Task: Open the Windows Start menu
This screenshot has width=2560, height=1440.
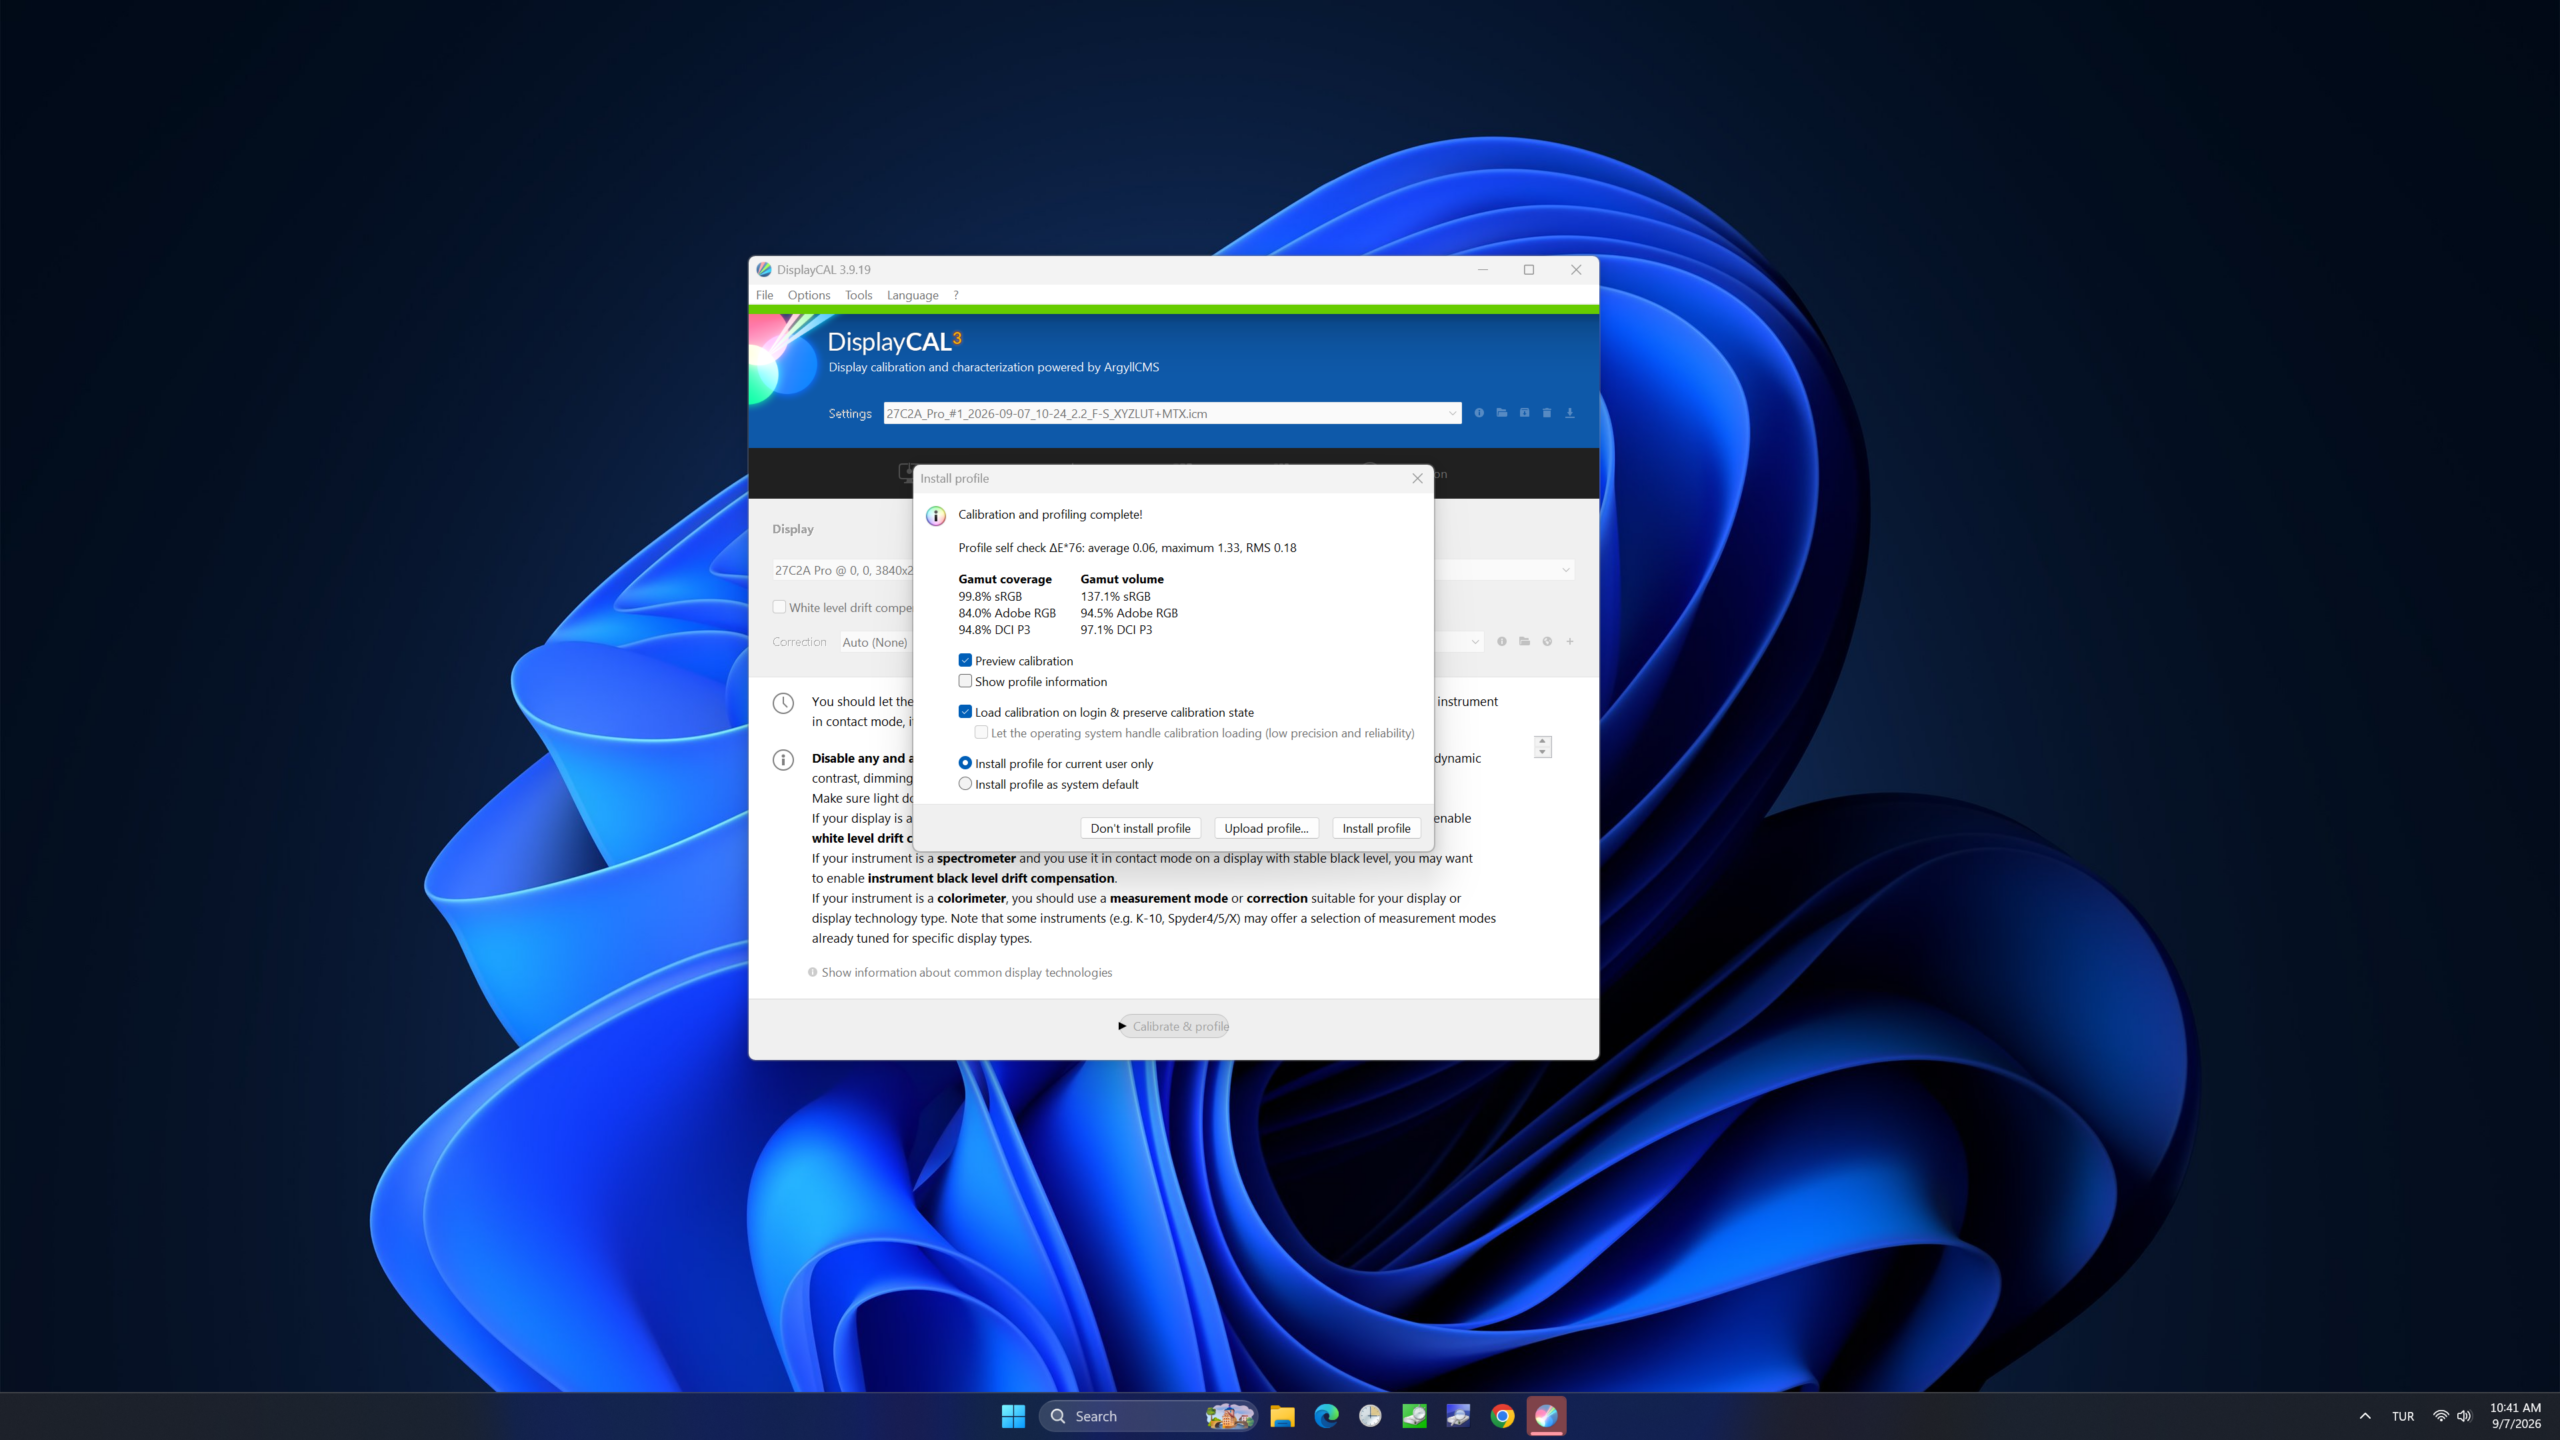Action: 1013,1416
